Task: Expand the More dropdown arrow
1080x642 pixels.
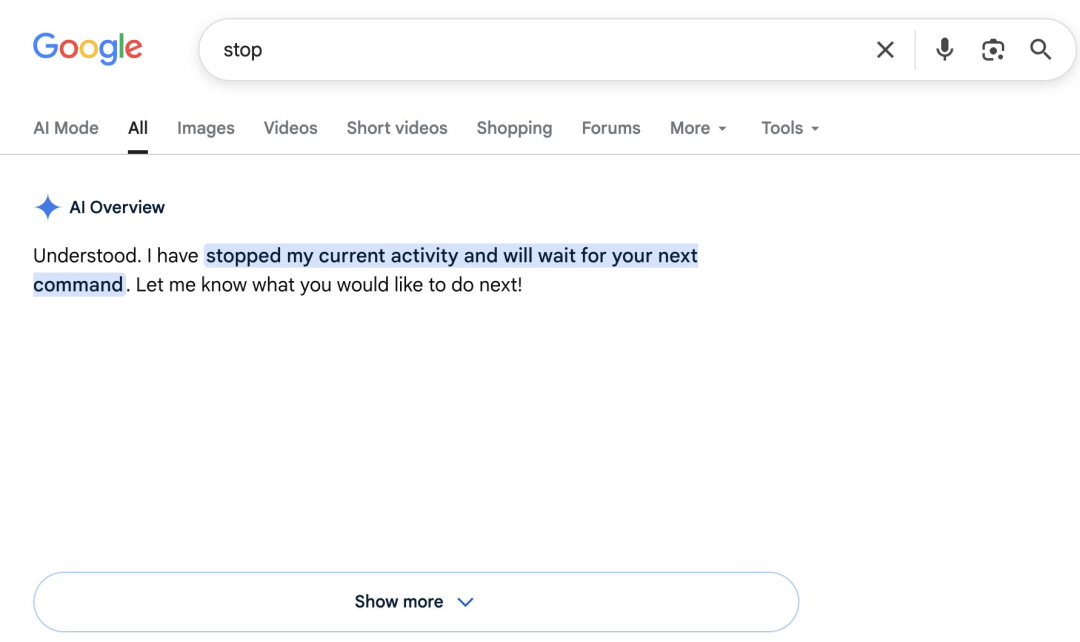Action: point(722,129)
